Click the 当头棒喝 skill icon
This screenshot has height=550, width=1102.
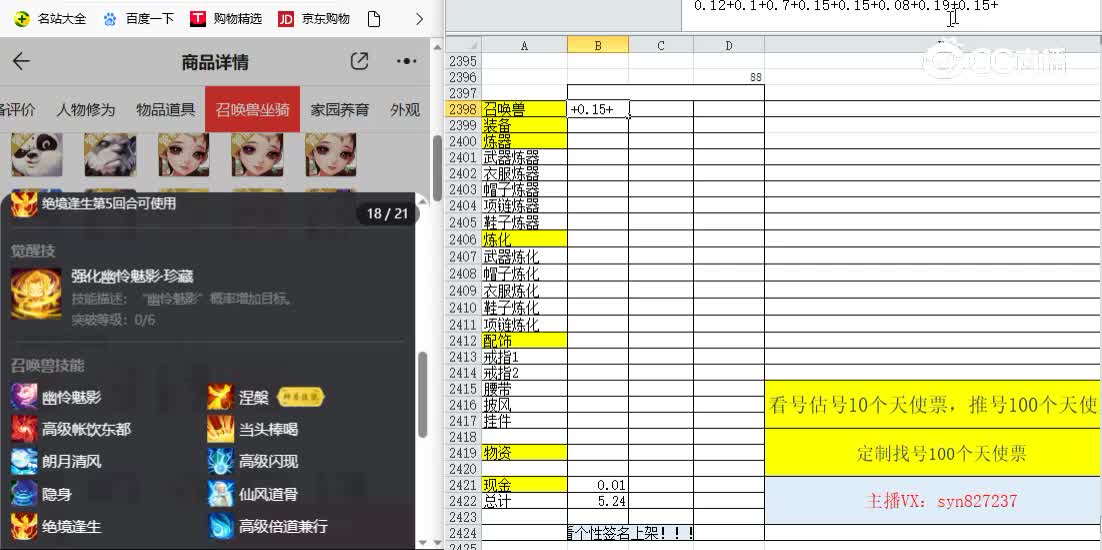[x=220, y=429]
